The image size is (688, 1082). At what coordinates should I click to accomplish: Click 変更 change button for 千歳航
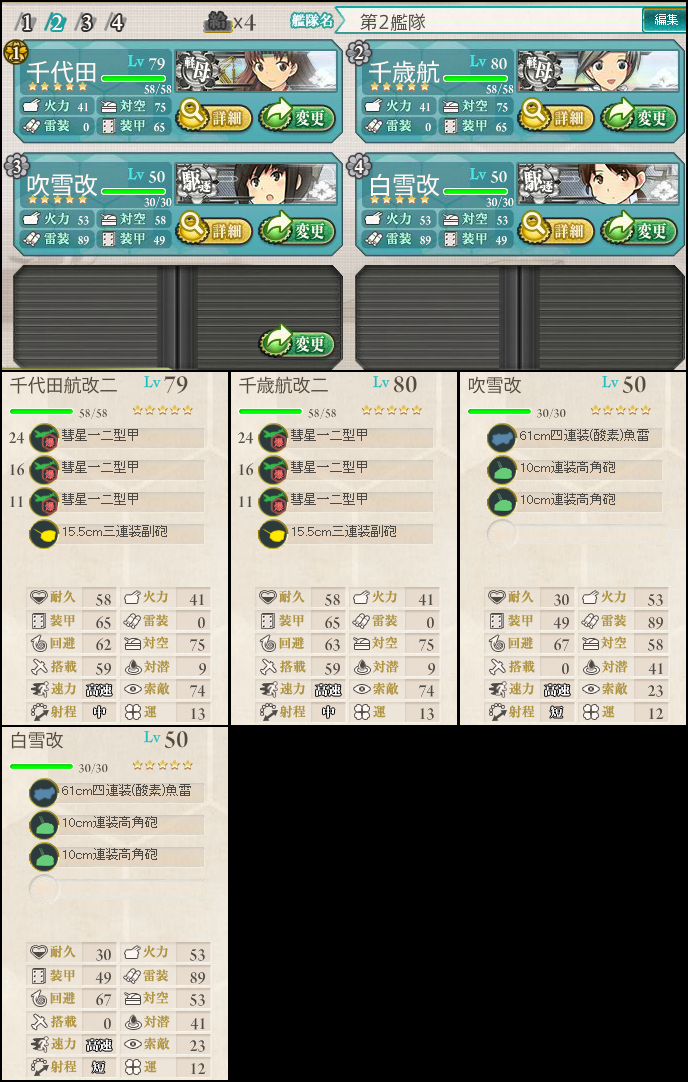tap(638, 117)
